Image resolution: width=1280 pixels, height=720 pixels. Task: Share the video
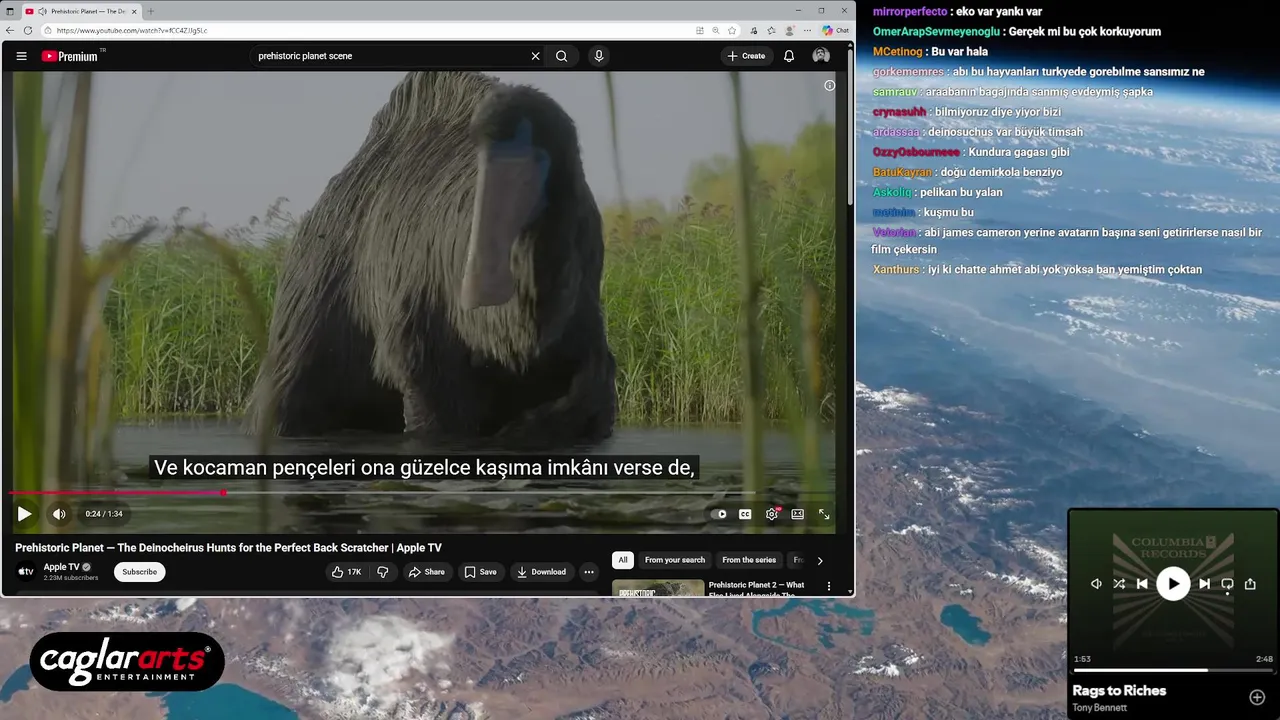(x=426, y=572)
